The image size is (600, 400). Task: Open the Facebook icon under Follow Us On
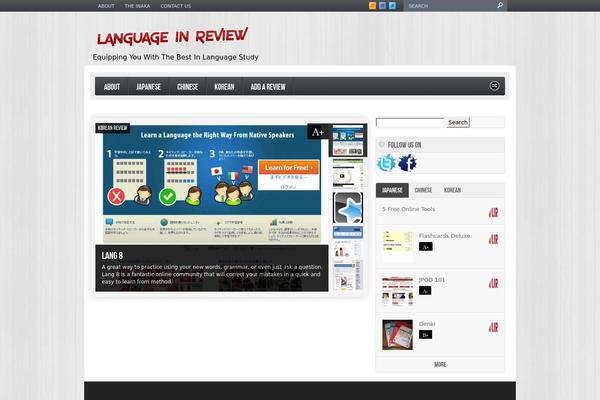coord(407,163)
